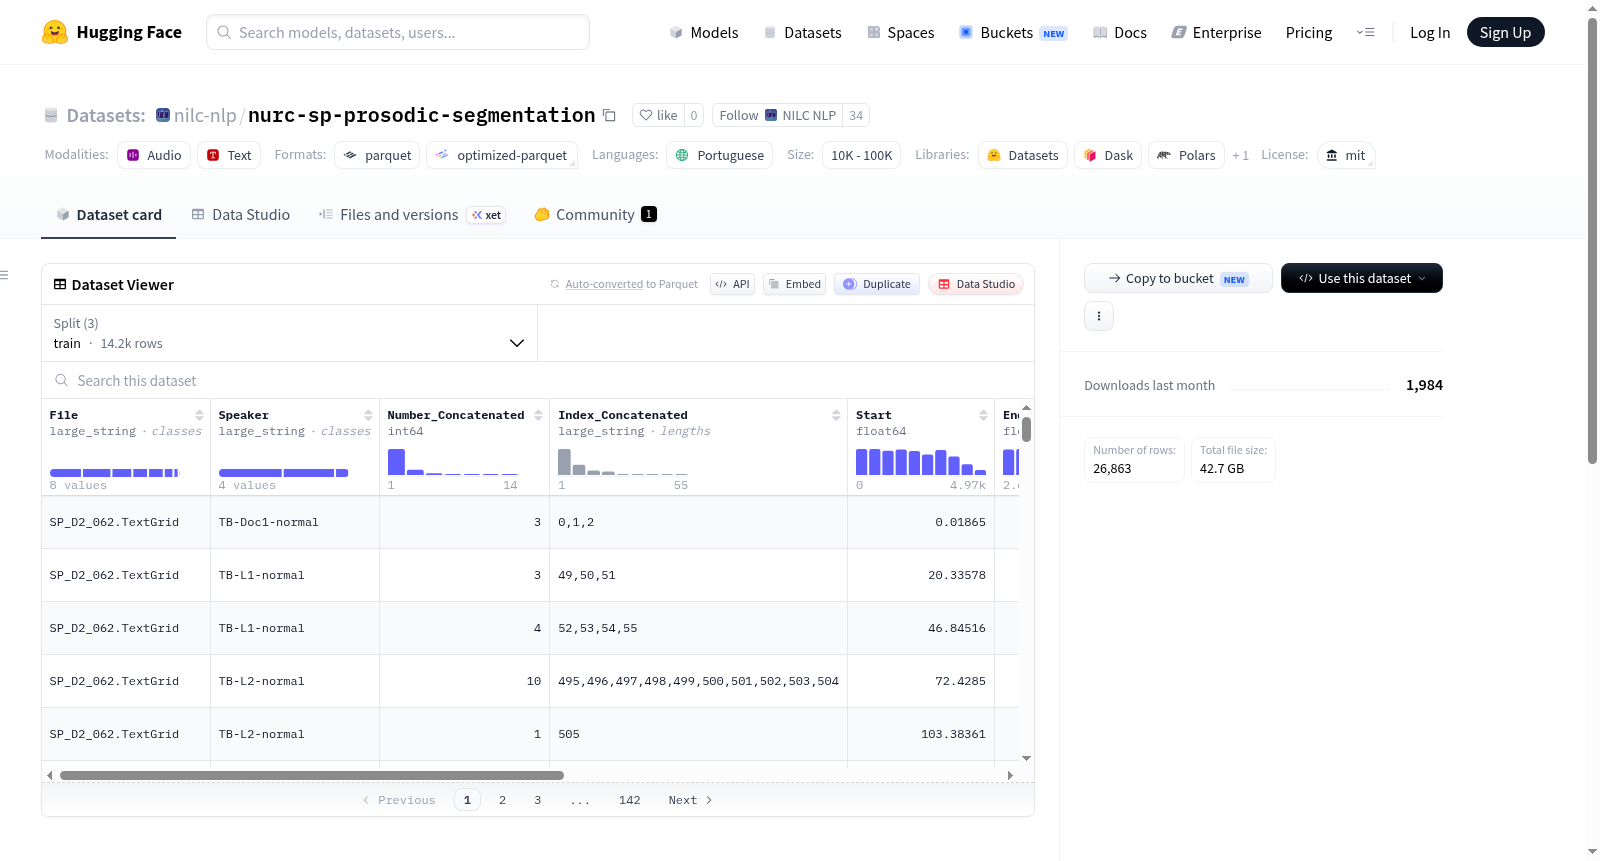Click the Hugging Face logo icon
The width and height of the screenshot is (1600, 861).
tap(55, 32)
